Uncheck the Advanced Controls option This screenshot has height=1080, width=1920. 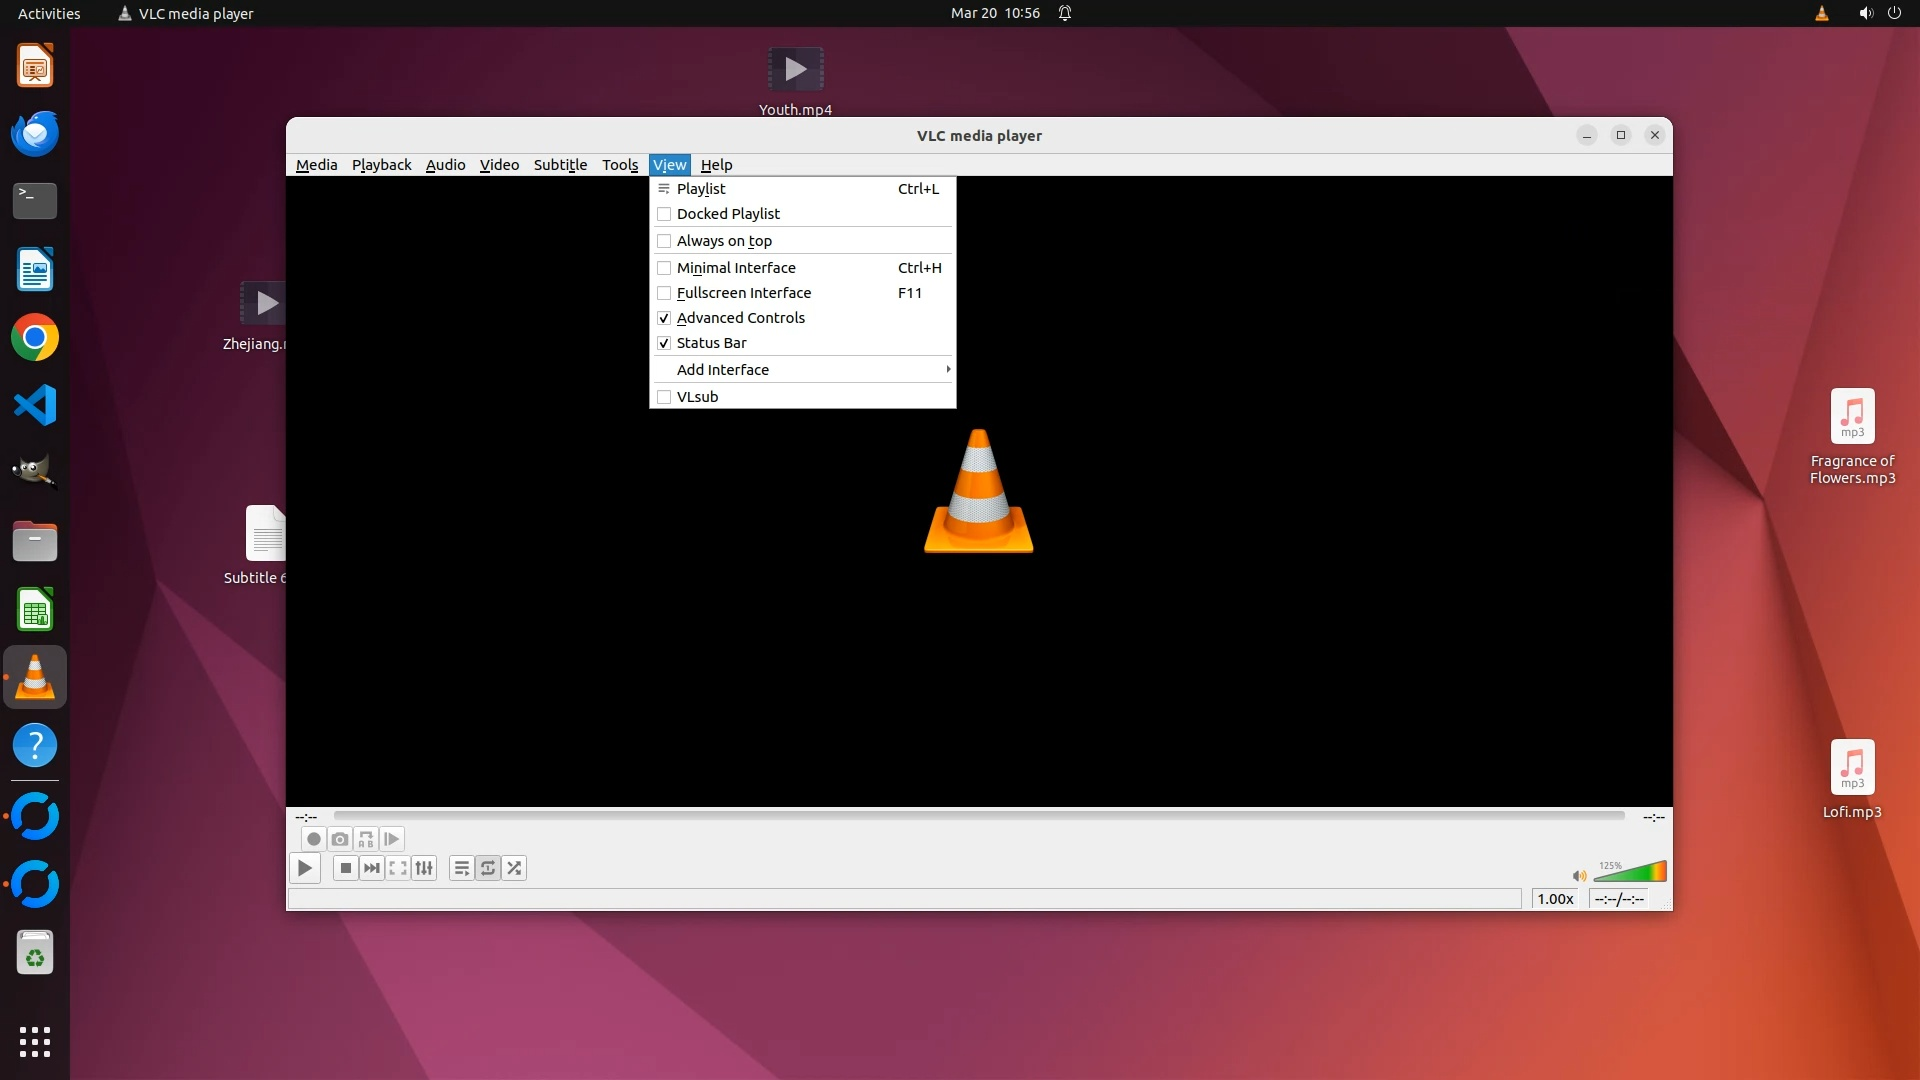tap(740, 318)
